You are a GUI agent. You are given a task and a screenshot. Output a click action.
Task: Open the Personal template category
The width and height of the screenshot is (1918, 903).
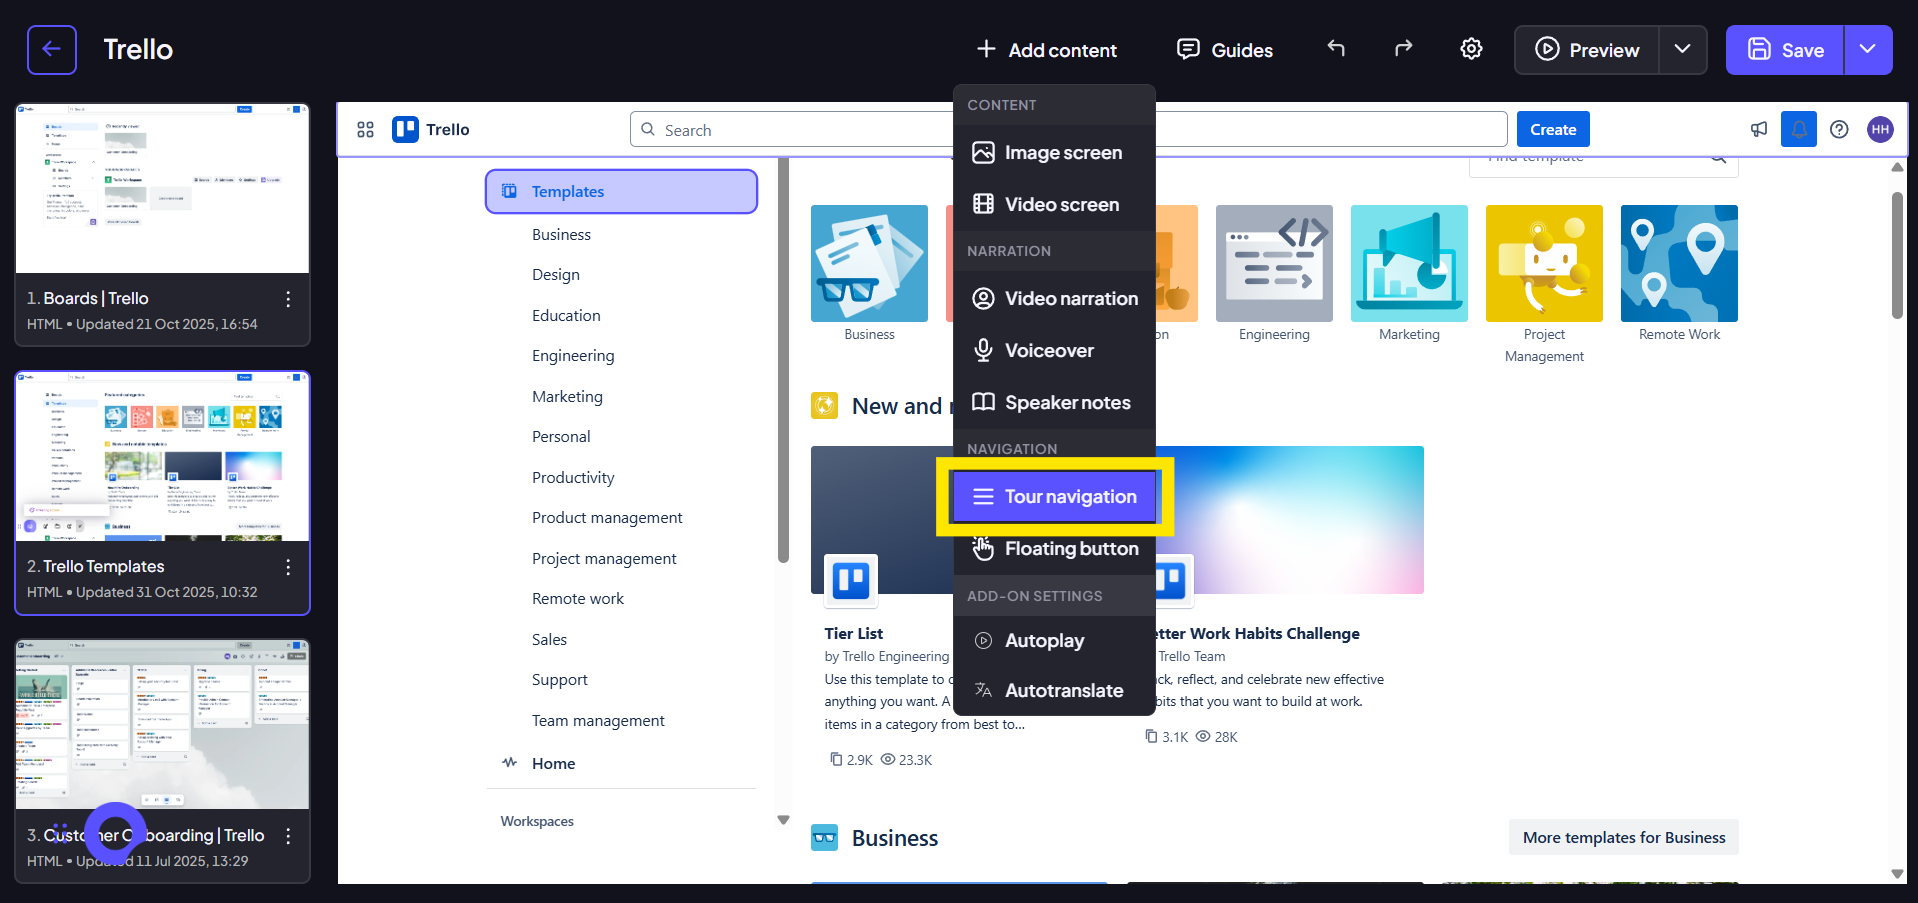click(x=561, y=437)
